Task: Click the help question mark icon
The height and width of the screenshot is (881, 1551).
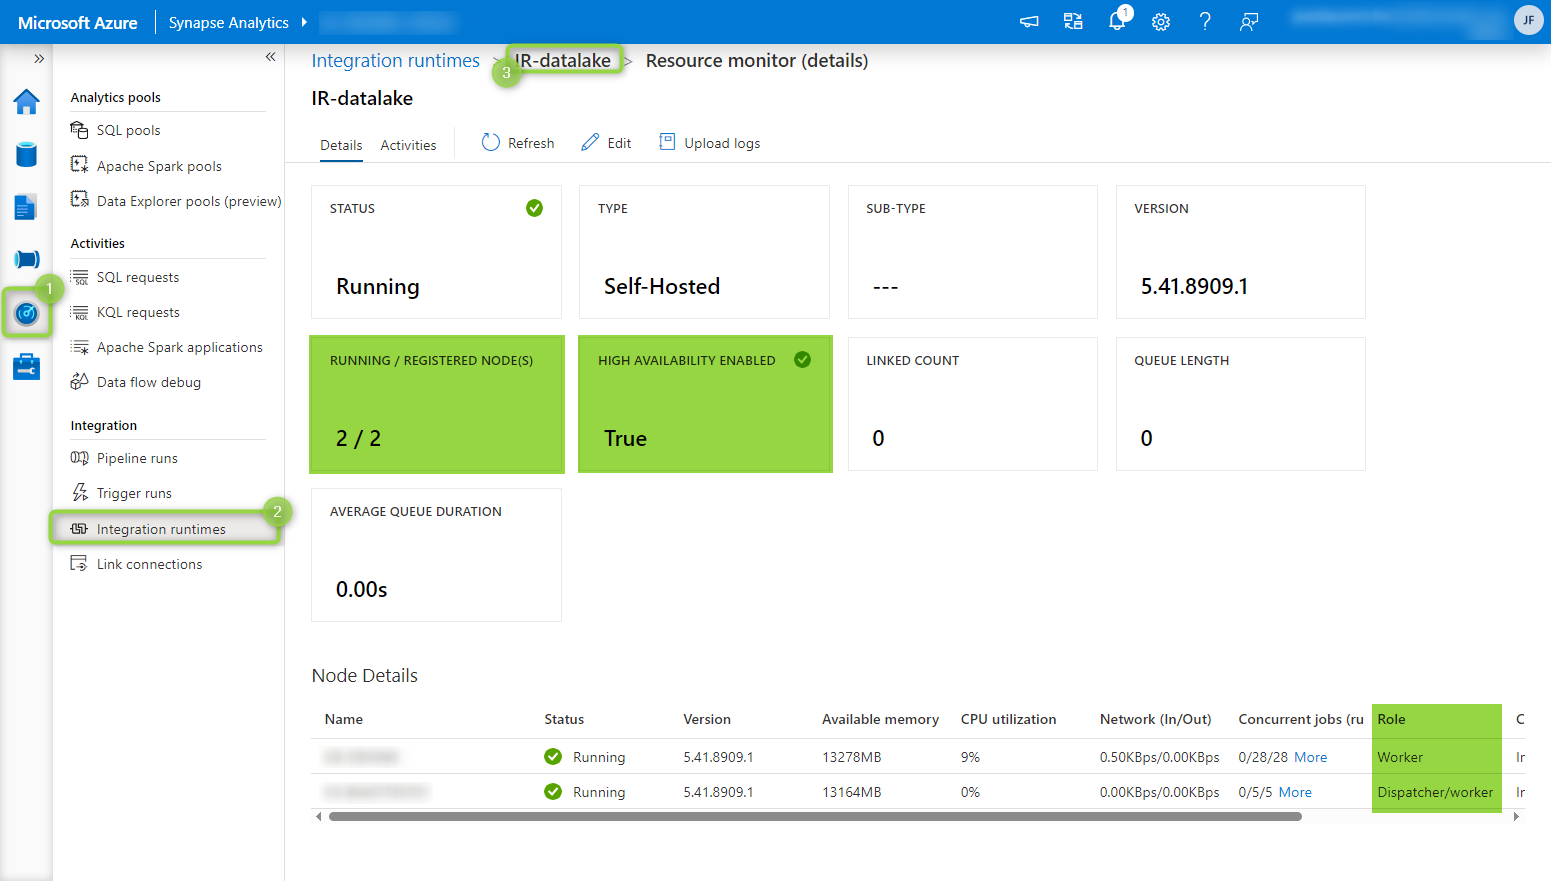Action: 1205,22
